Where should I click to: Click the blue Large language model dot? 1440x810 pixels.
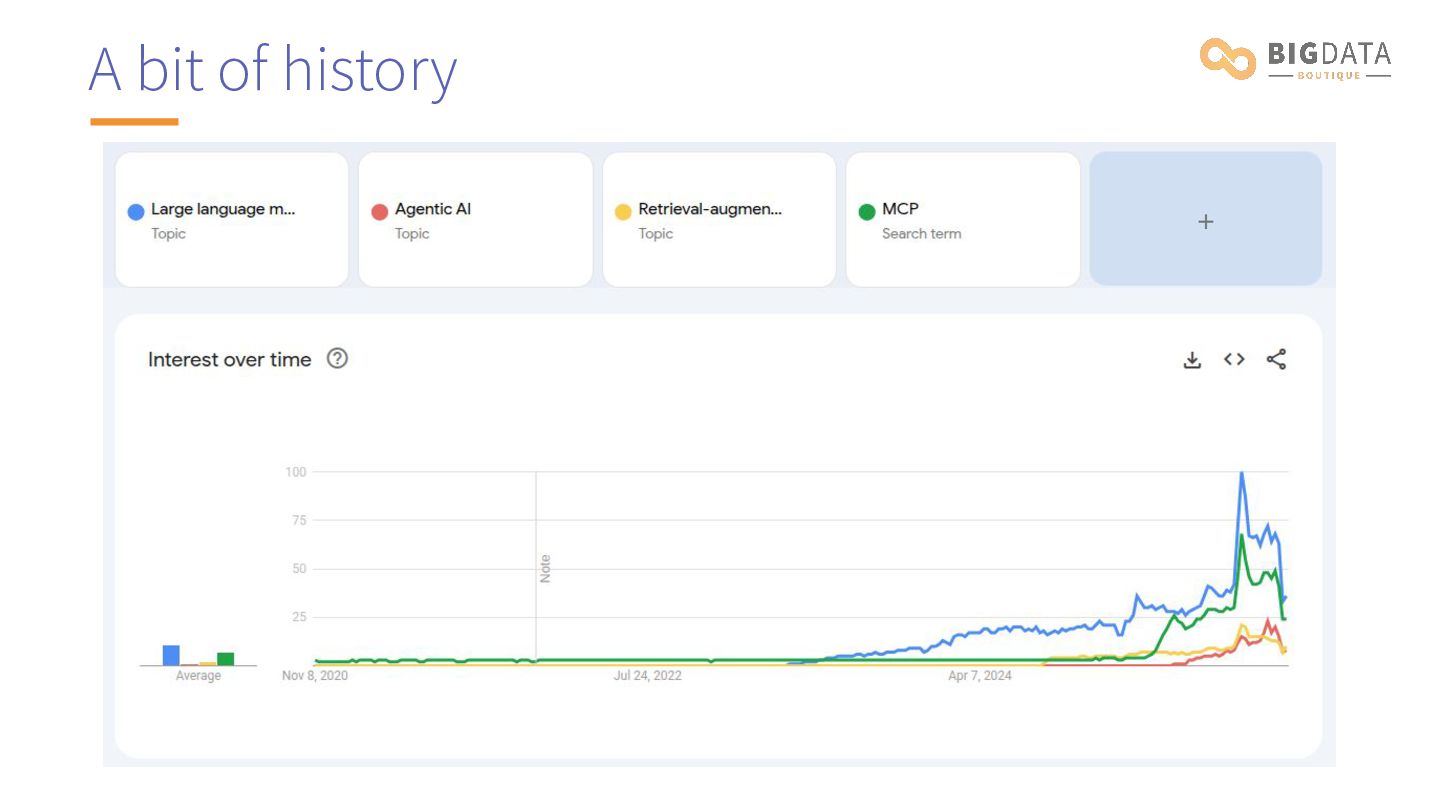pyautogui.click(x=136, y=212)
